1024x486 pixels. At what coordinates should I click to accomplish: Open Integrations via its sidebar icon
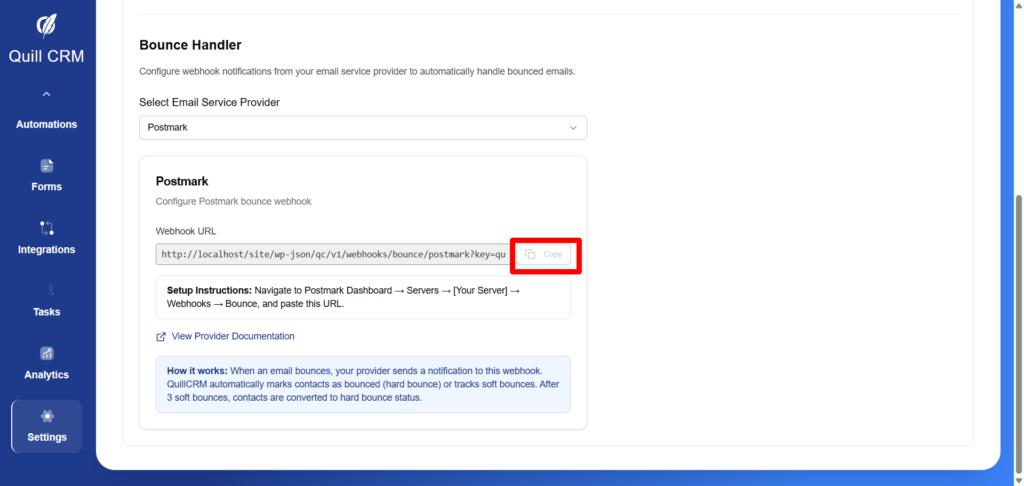46,228
